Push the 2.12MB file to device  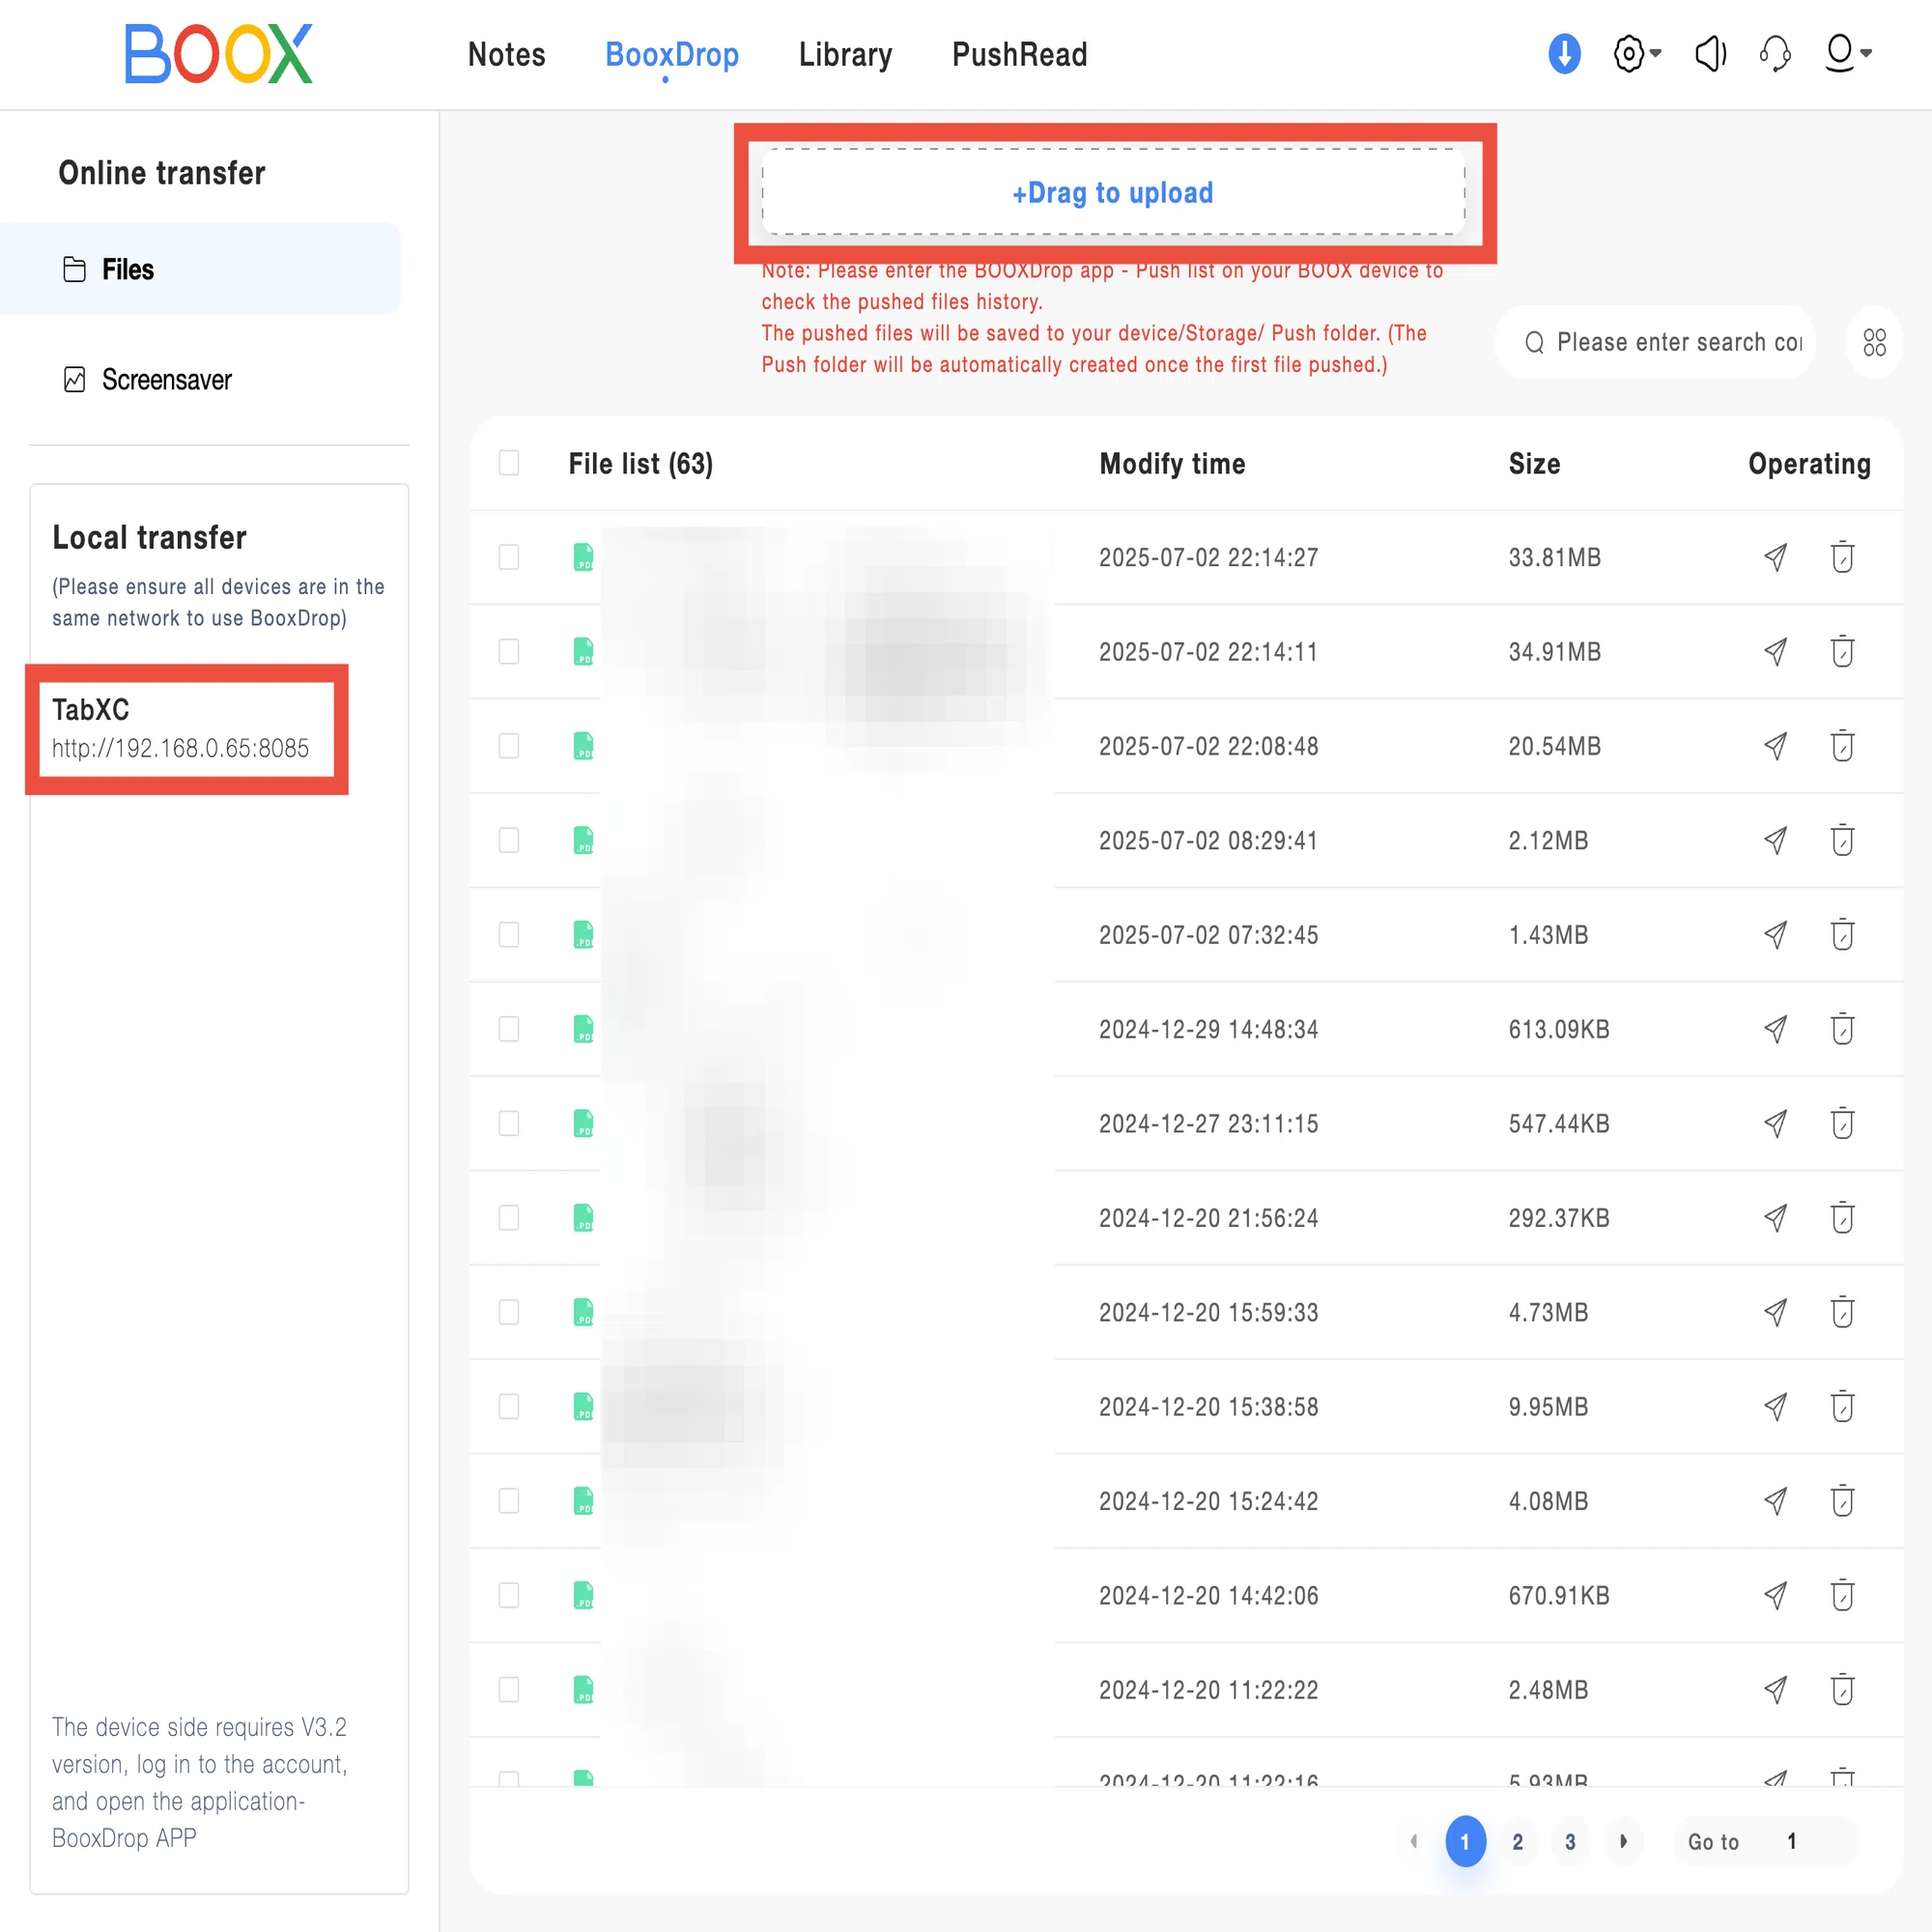click(x=1775, y=840)
